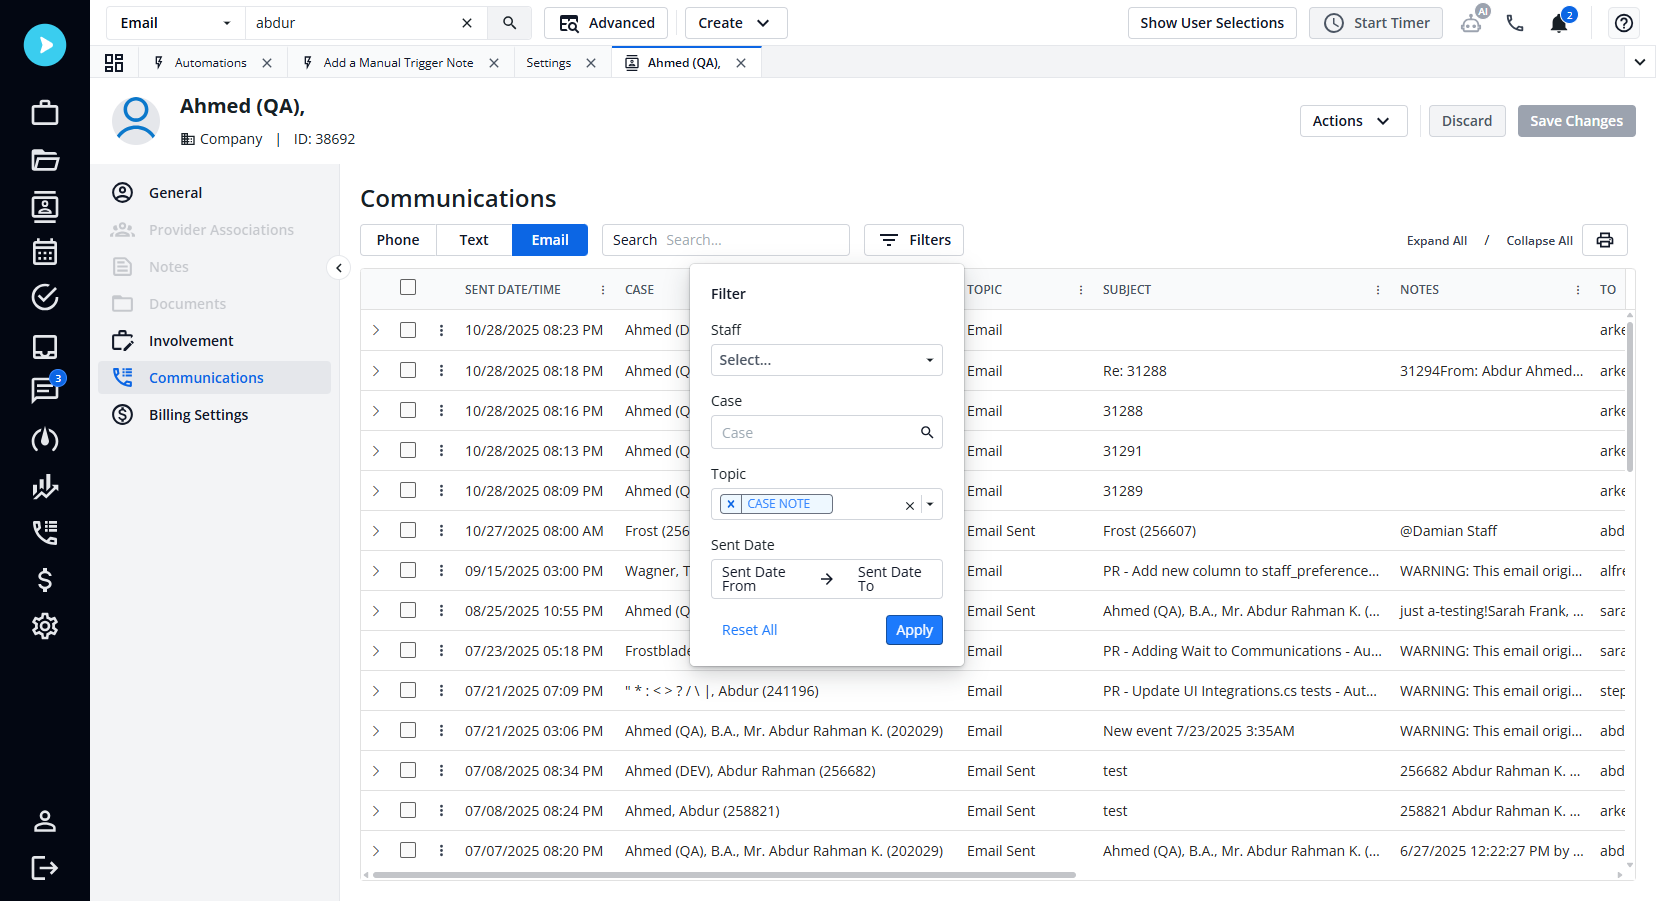This screenshot has height=901, width=1656.
Task: Click the Apply button in the Filter panel
Action: 913,630
